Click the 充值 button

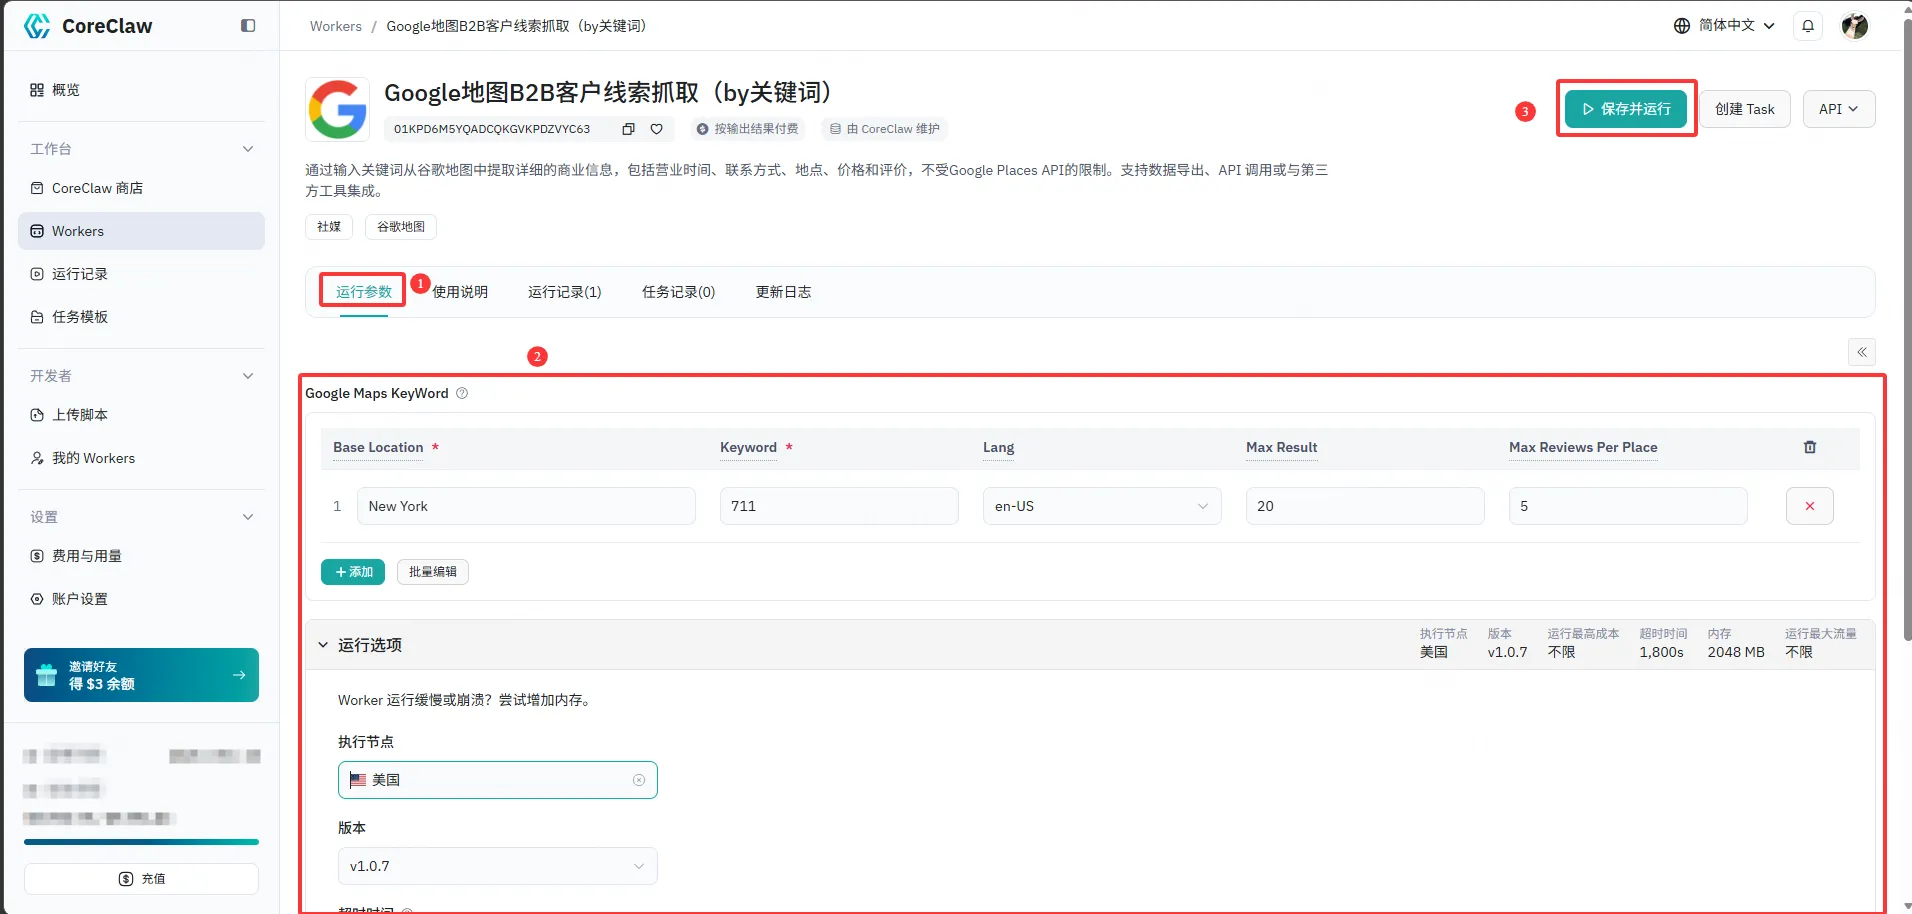click(x=141, y=879)
